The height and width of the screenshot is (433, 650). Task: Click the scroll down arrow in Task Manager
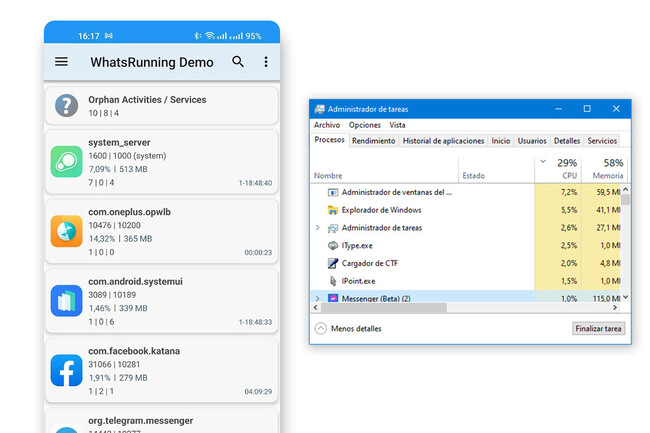(626, 297)
